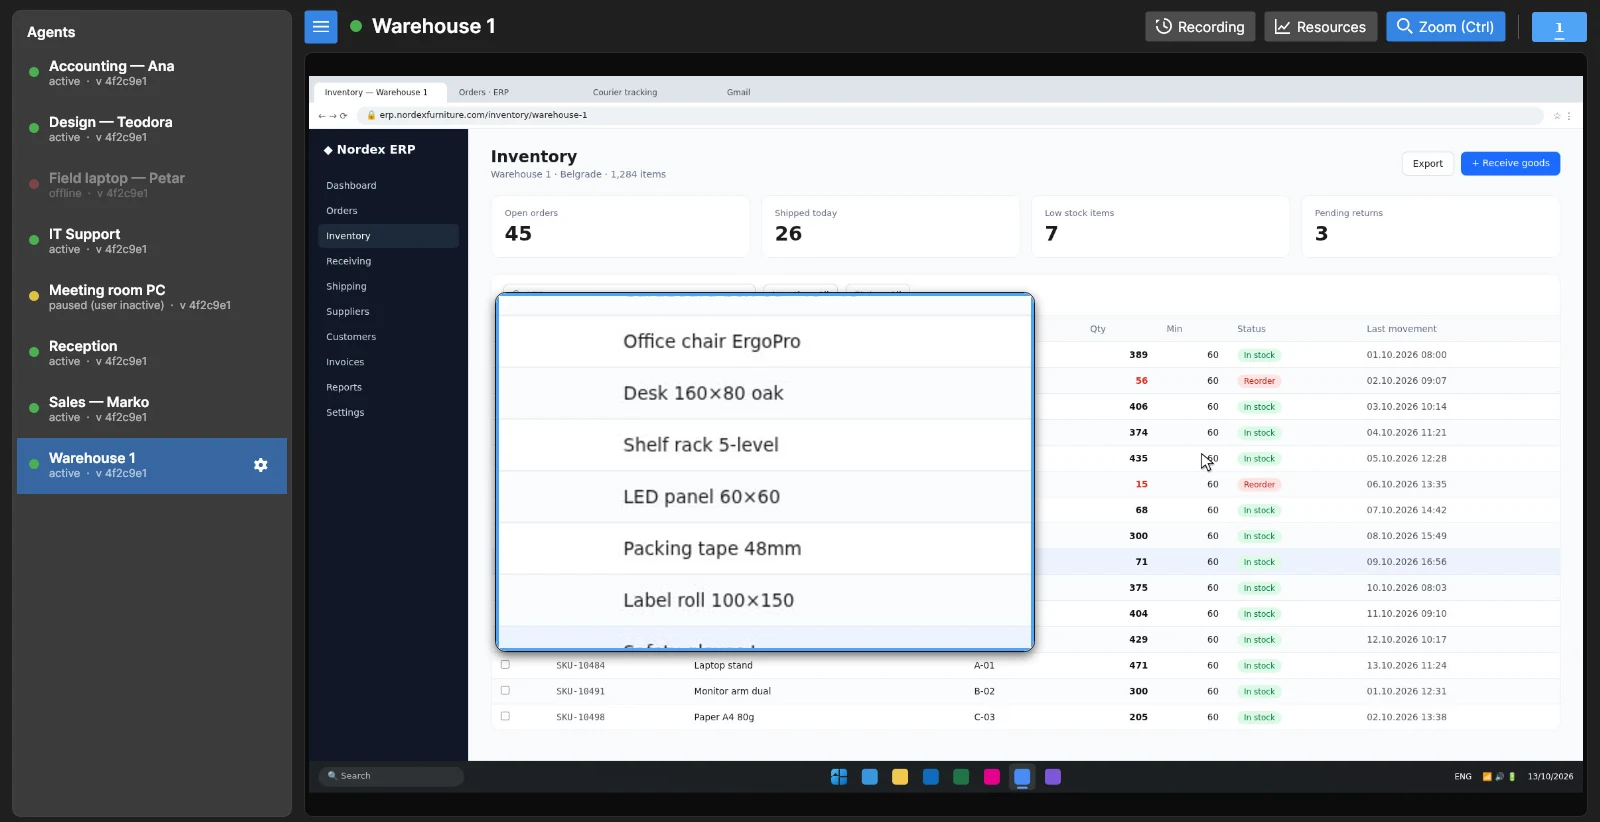Bookmark the page with the star icon
Viewport: 1600px width, 822px height.
(x=1556, y=116)
